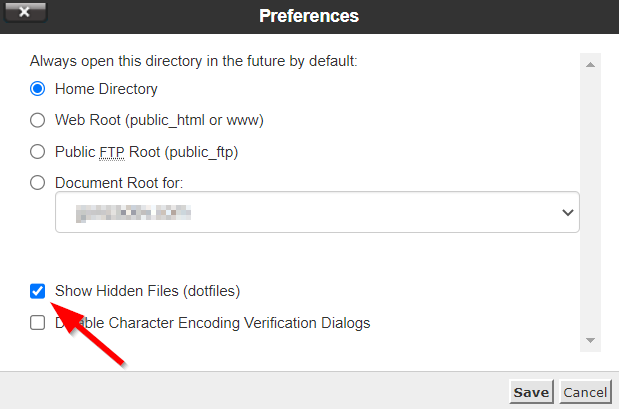Click the "Web Root (public_html or www)" label
619x409 pixels.
pyautogui.click(x=159, y=121)
